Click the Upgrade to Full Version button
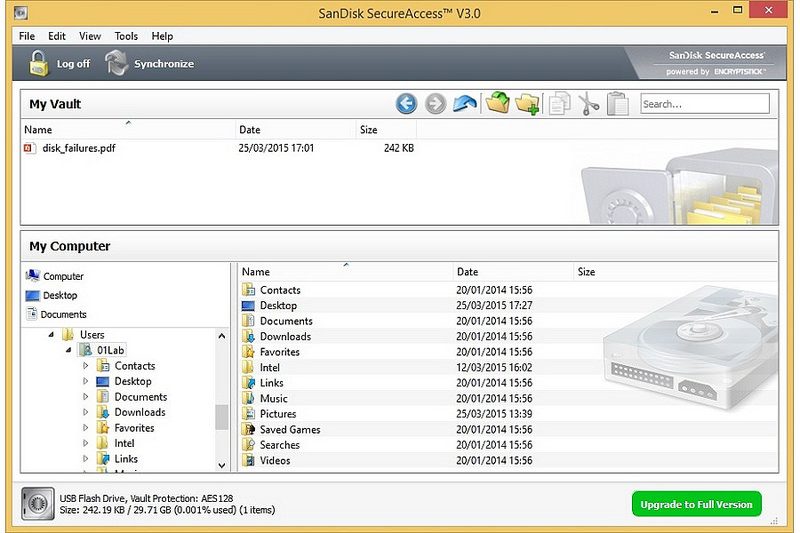The width and height of the screenshot is (800, 533). 696,504
